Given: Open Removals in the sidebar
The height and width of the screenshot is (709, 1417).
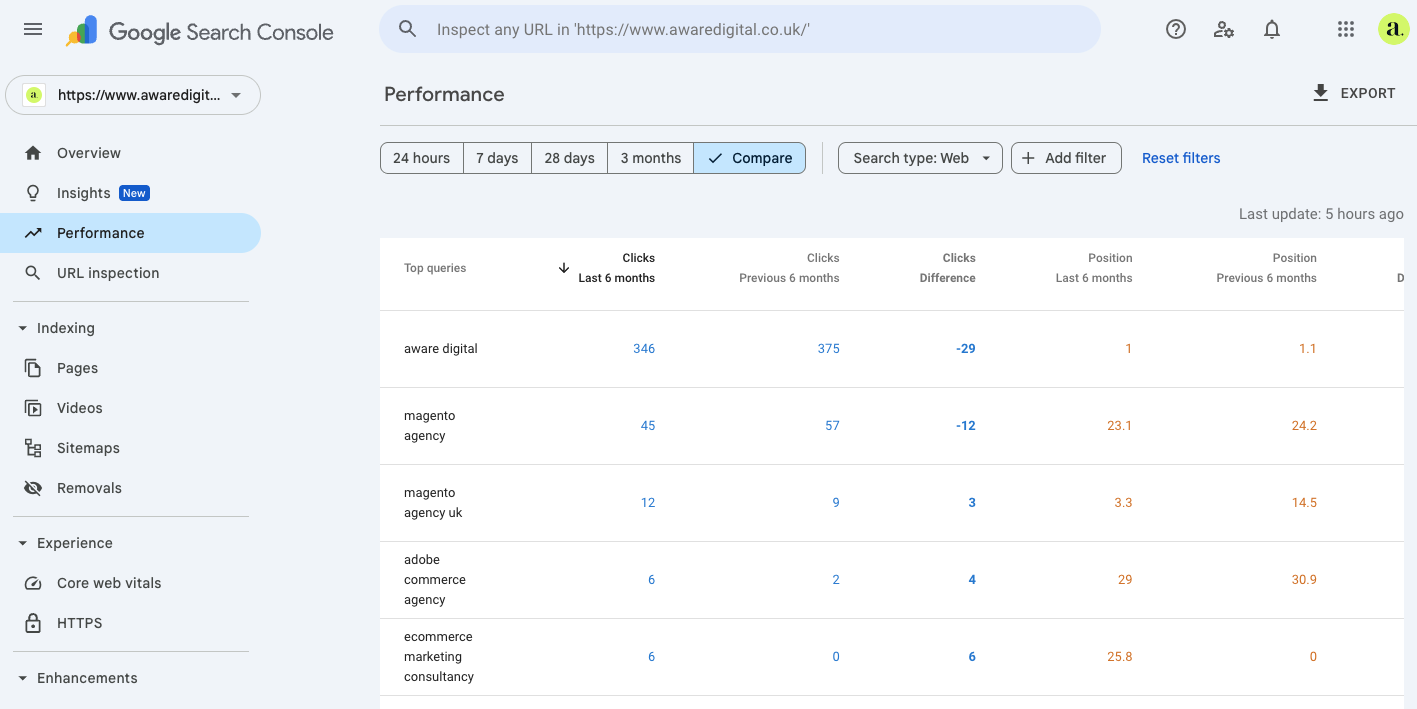Looking at the screenshot, I should pos(130,488).
